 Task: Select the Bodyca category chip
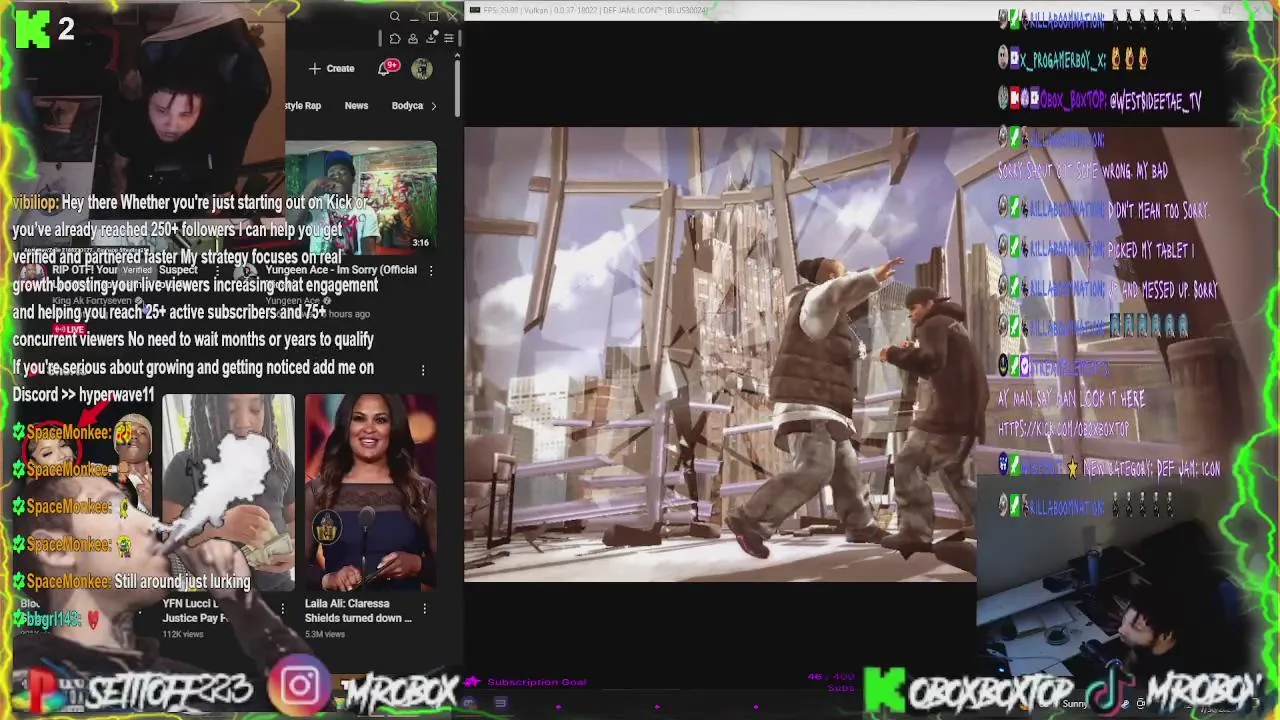[407, 105]
